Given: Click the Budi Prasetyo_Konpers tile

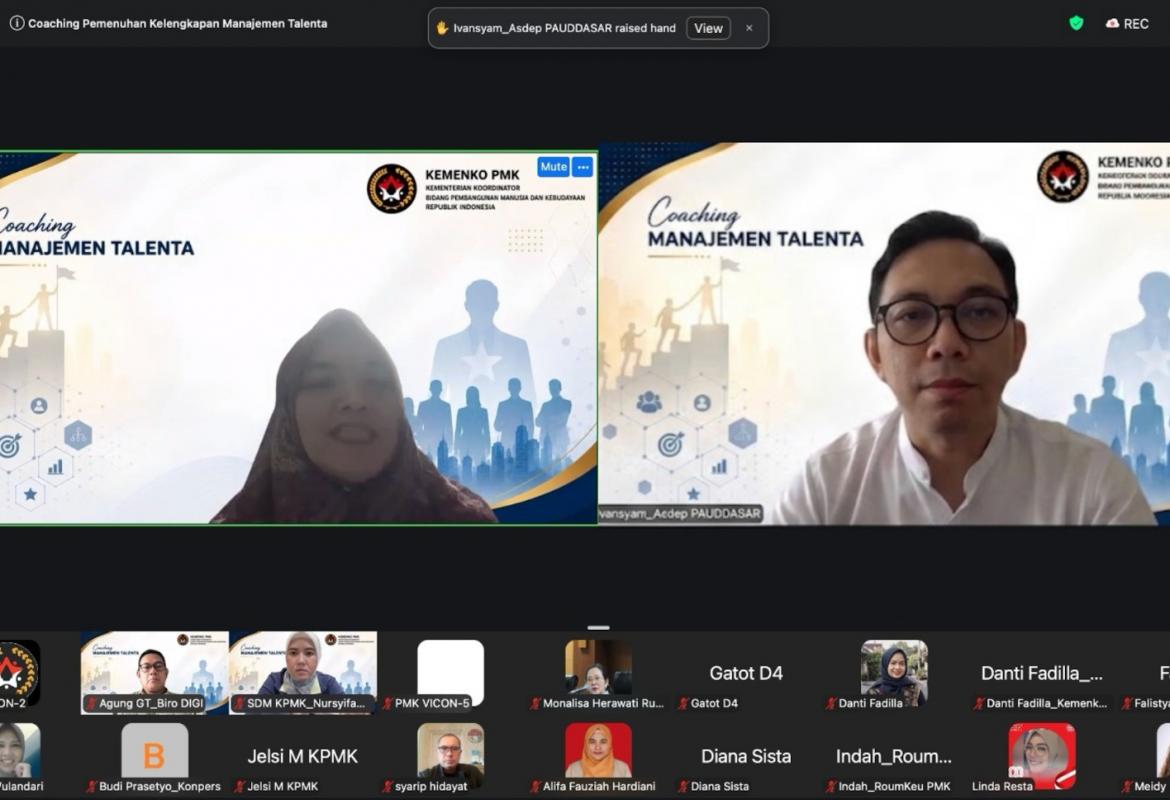Looking at the screenshot, I should coord(154,757).
